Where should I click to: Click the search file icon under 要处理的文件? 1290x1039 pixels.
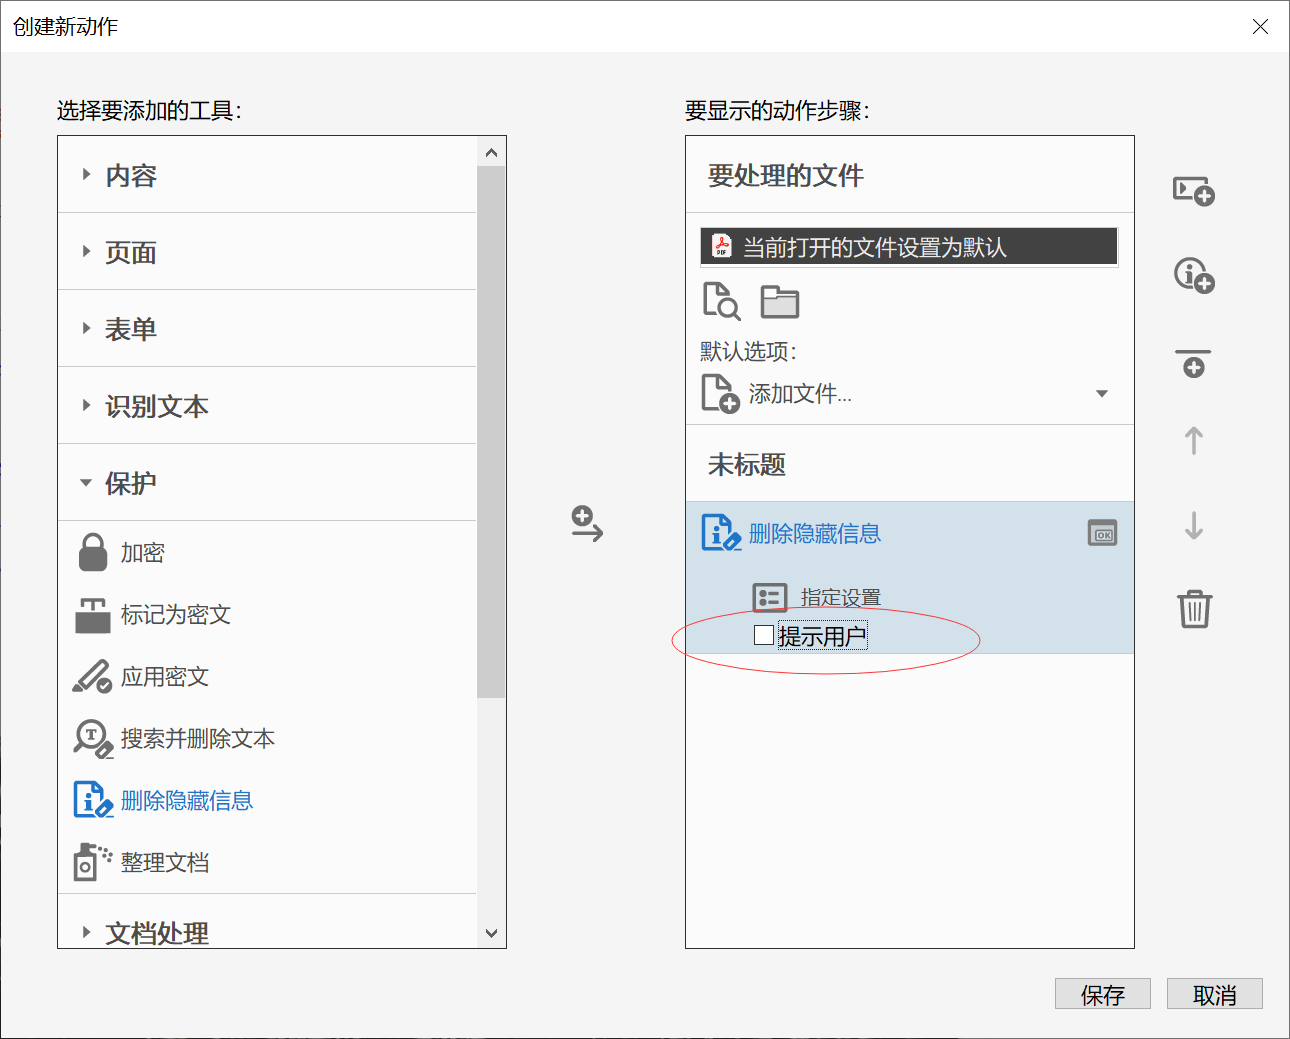[x=721, y=301]
